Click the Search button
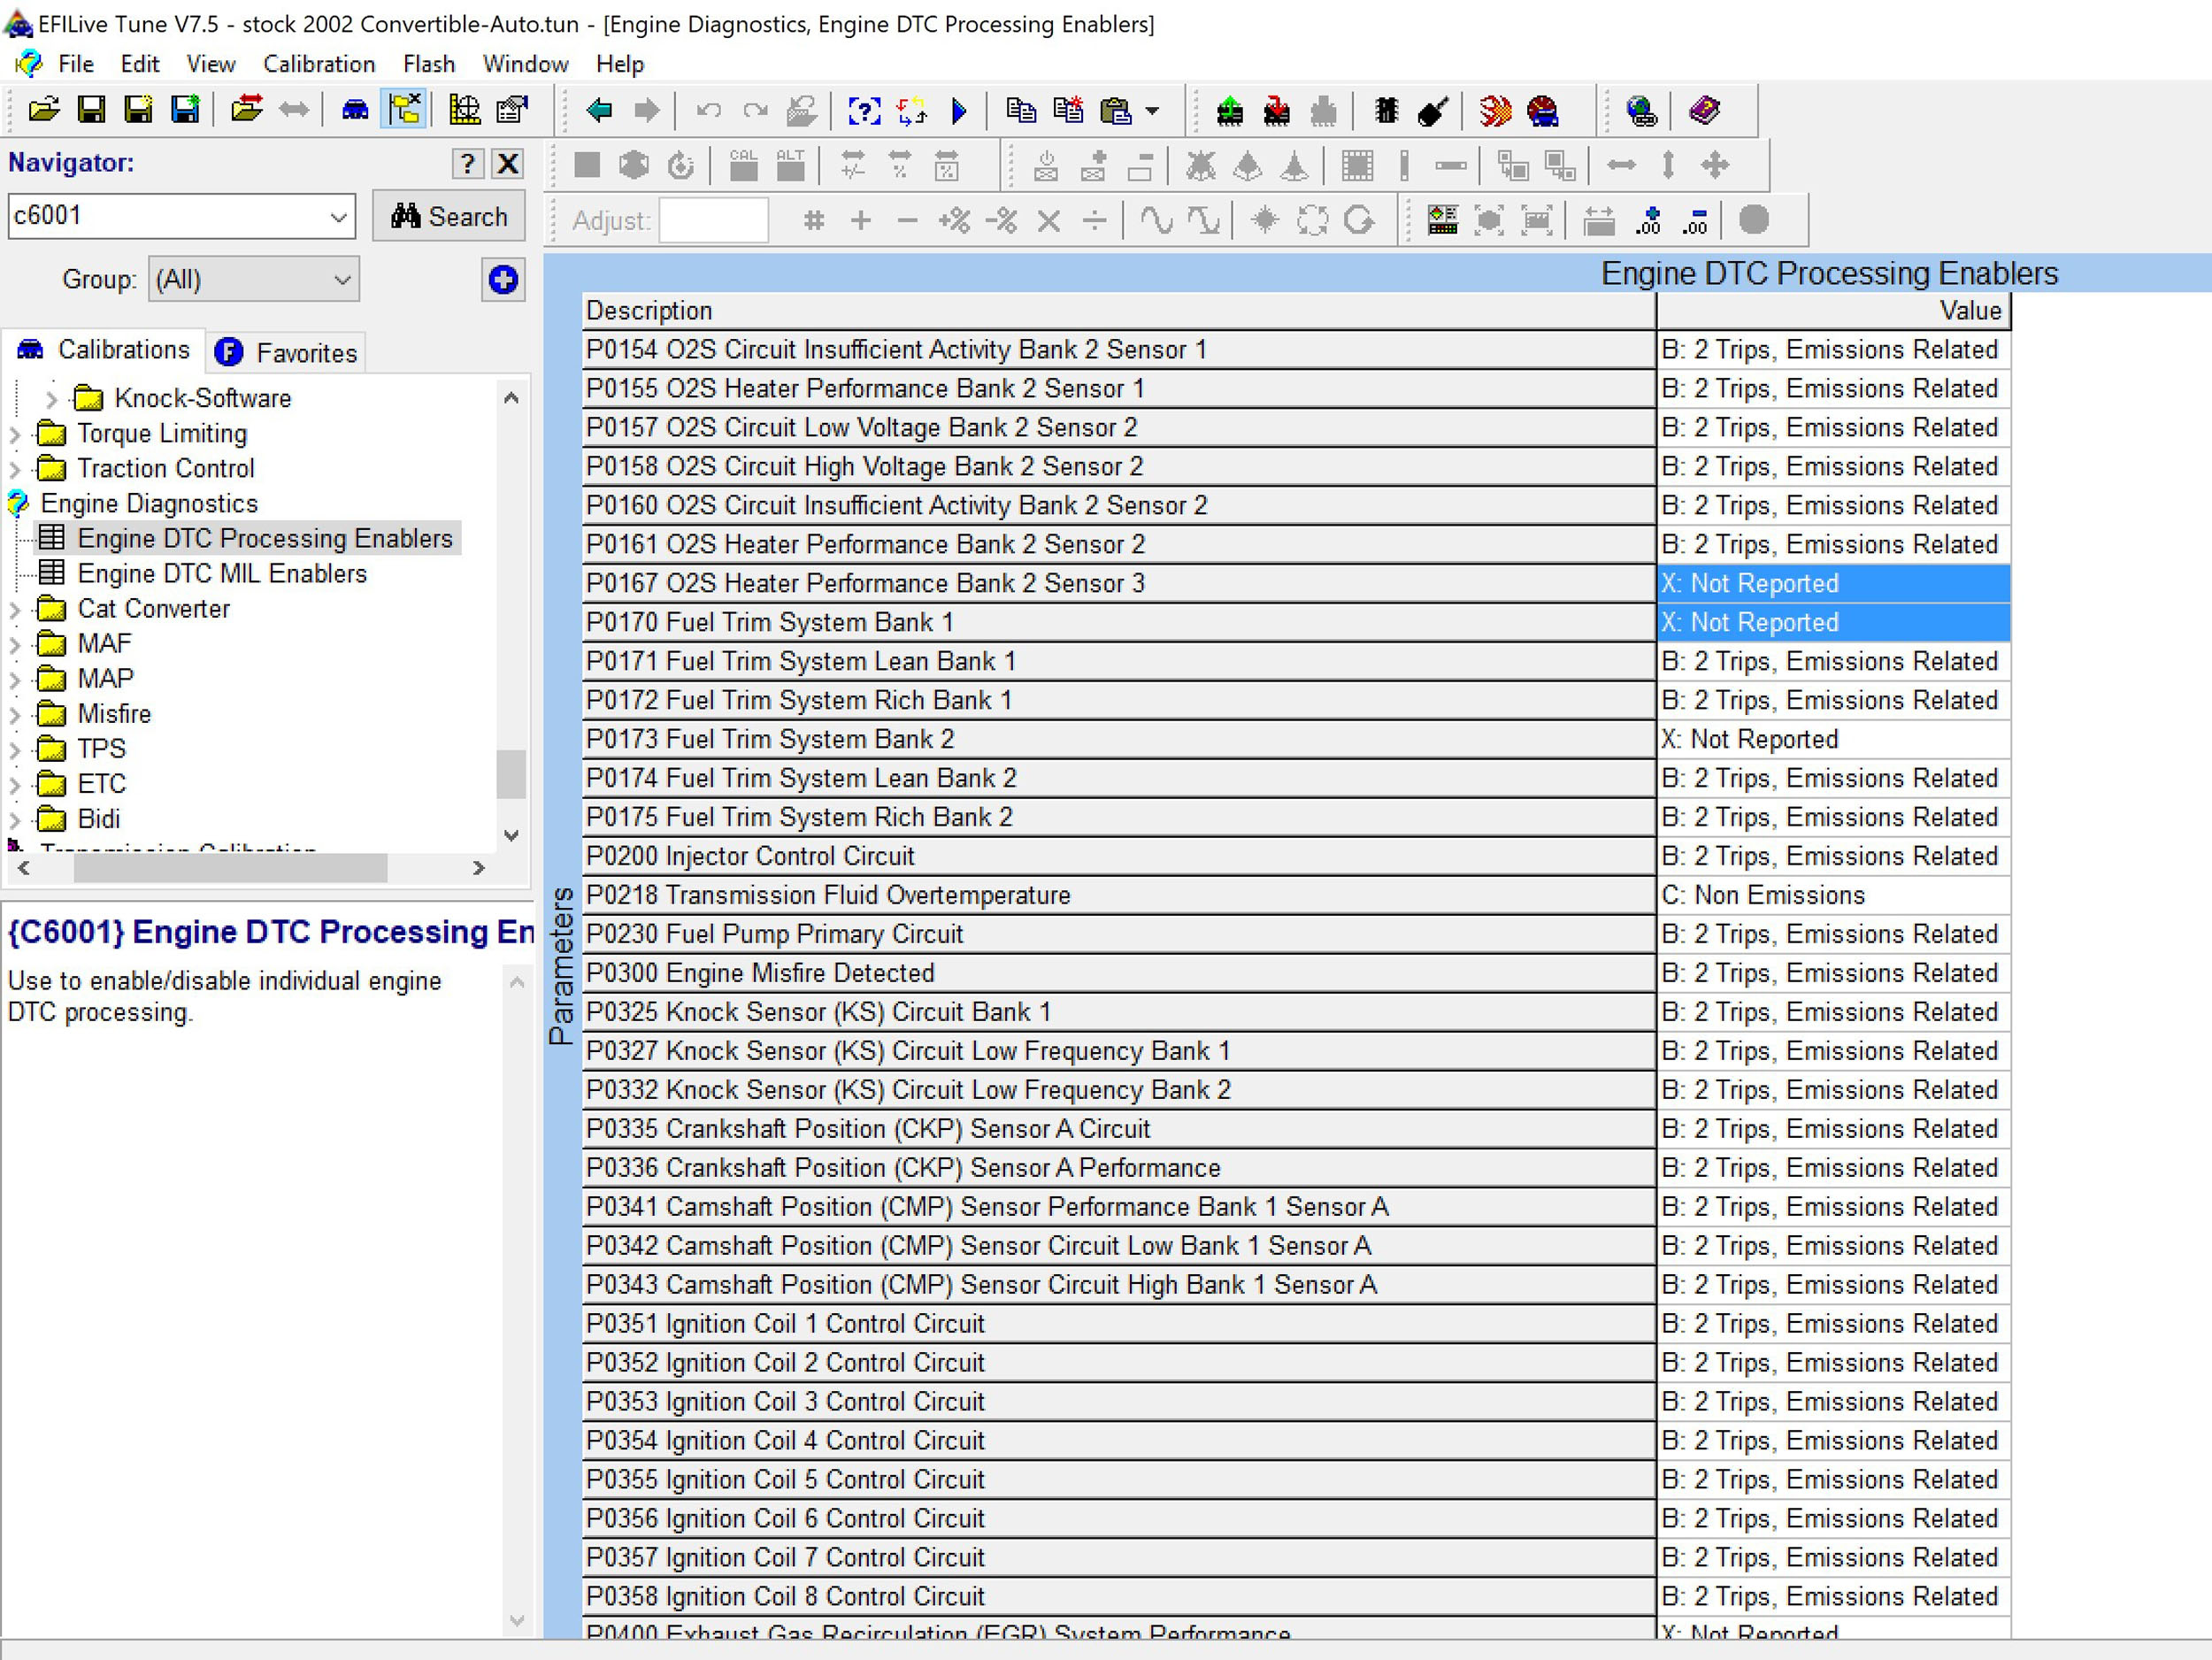The image size is (2212, 1660). coord(449,216)
